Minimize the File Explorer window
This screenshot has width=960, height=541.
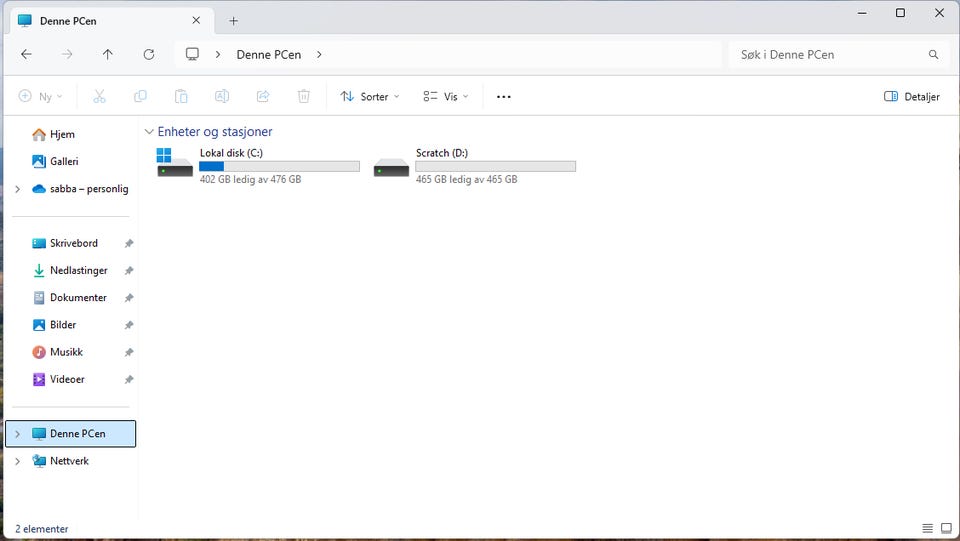tap(862, 12)
